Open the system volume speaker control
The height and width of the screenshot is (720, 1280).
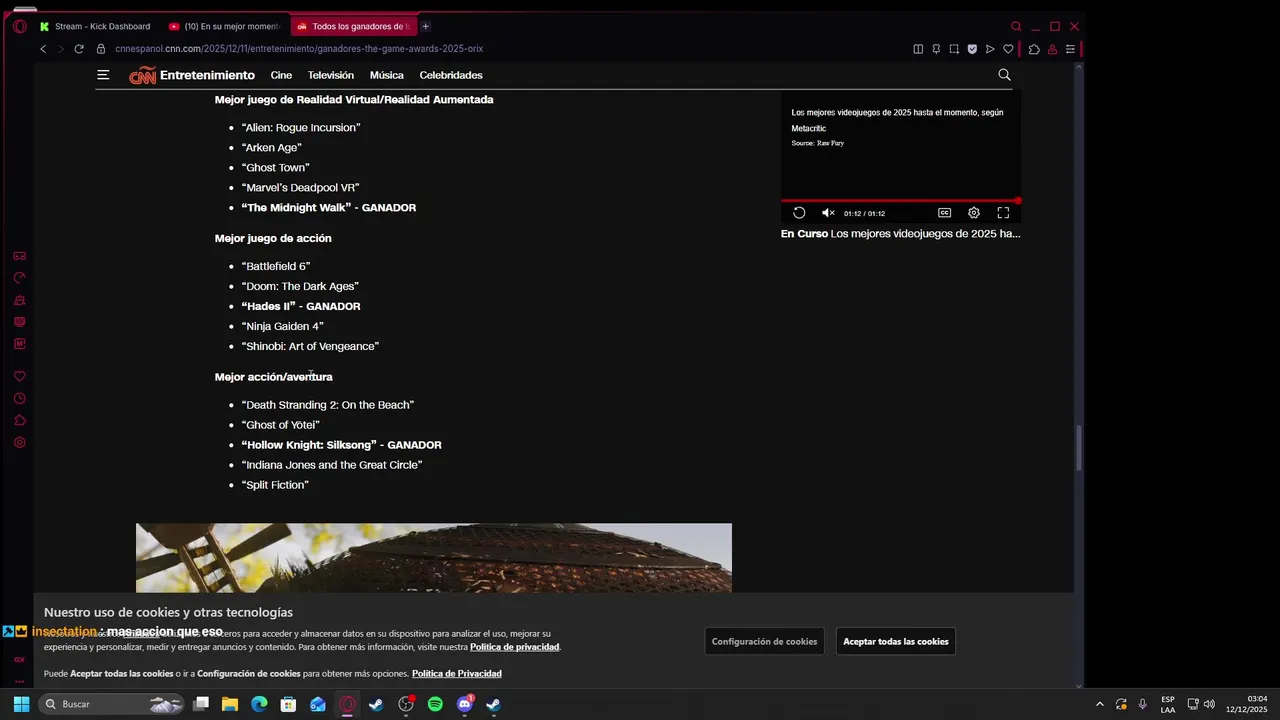coord(1209,704)
